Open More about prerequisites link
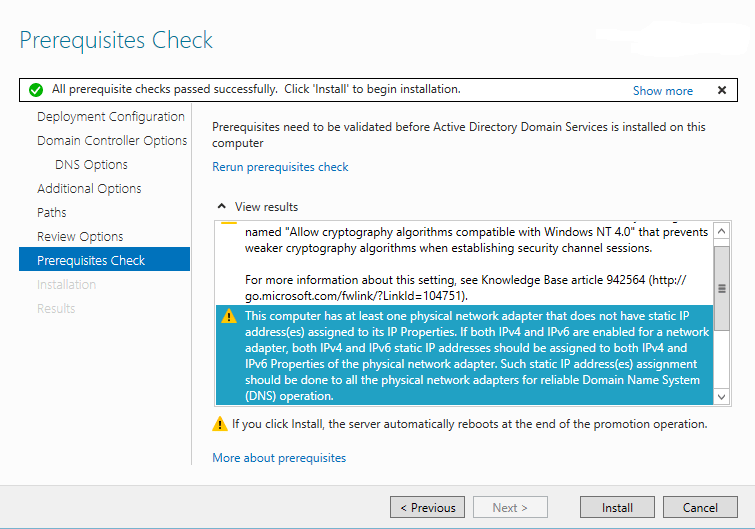The image size is (755, 529). click(x=279, y=458)
